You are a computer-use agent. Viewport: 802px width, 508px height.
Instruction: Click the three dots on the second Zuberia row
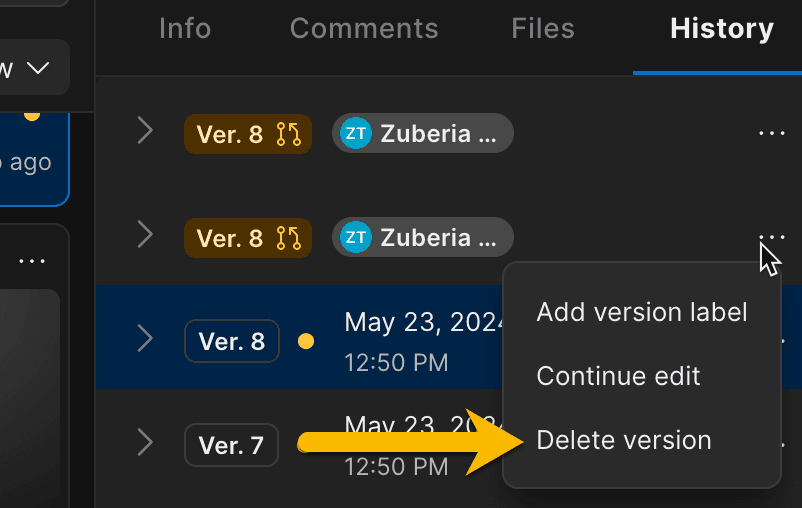pos(771,237)
